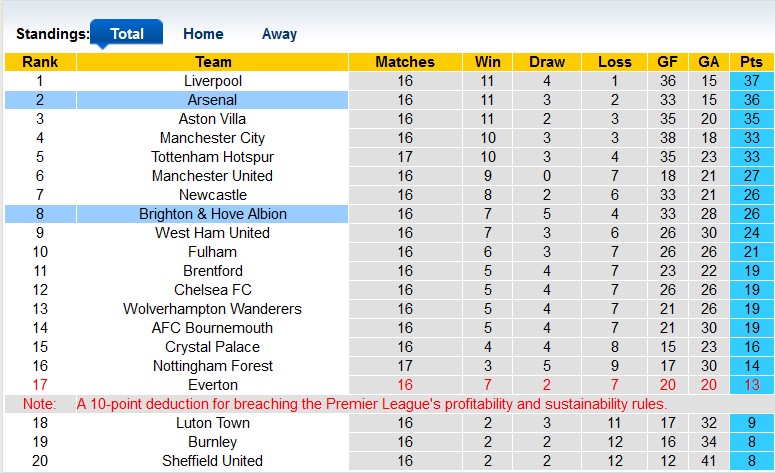
Task: Select West Ham United team name
Action: [x=213, y=233]
